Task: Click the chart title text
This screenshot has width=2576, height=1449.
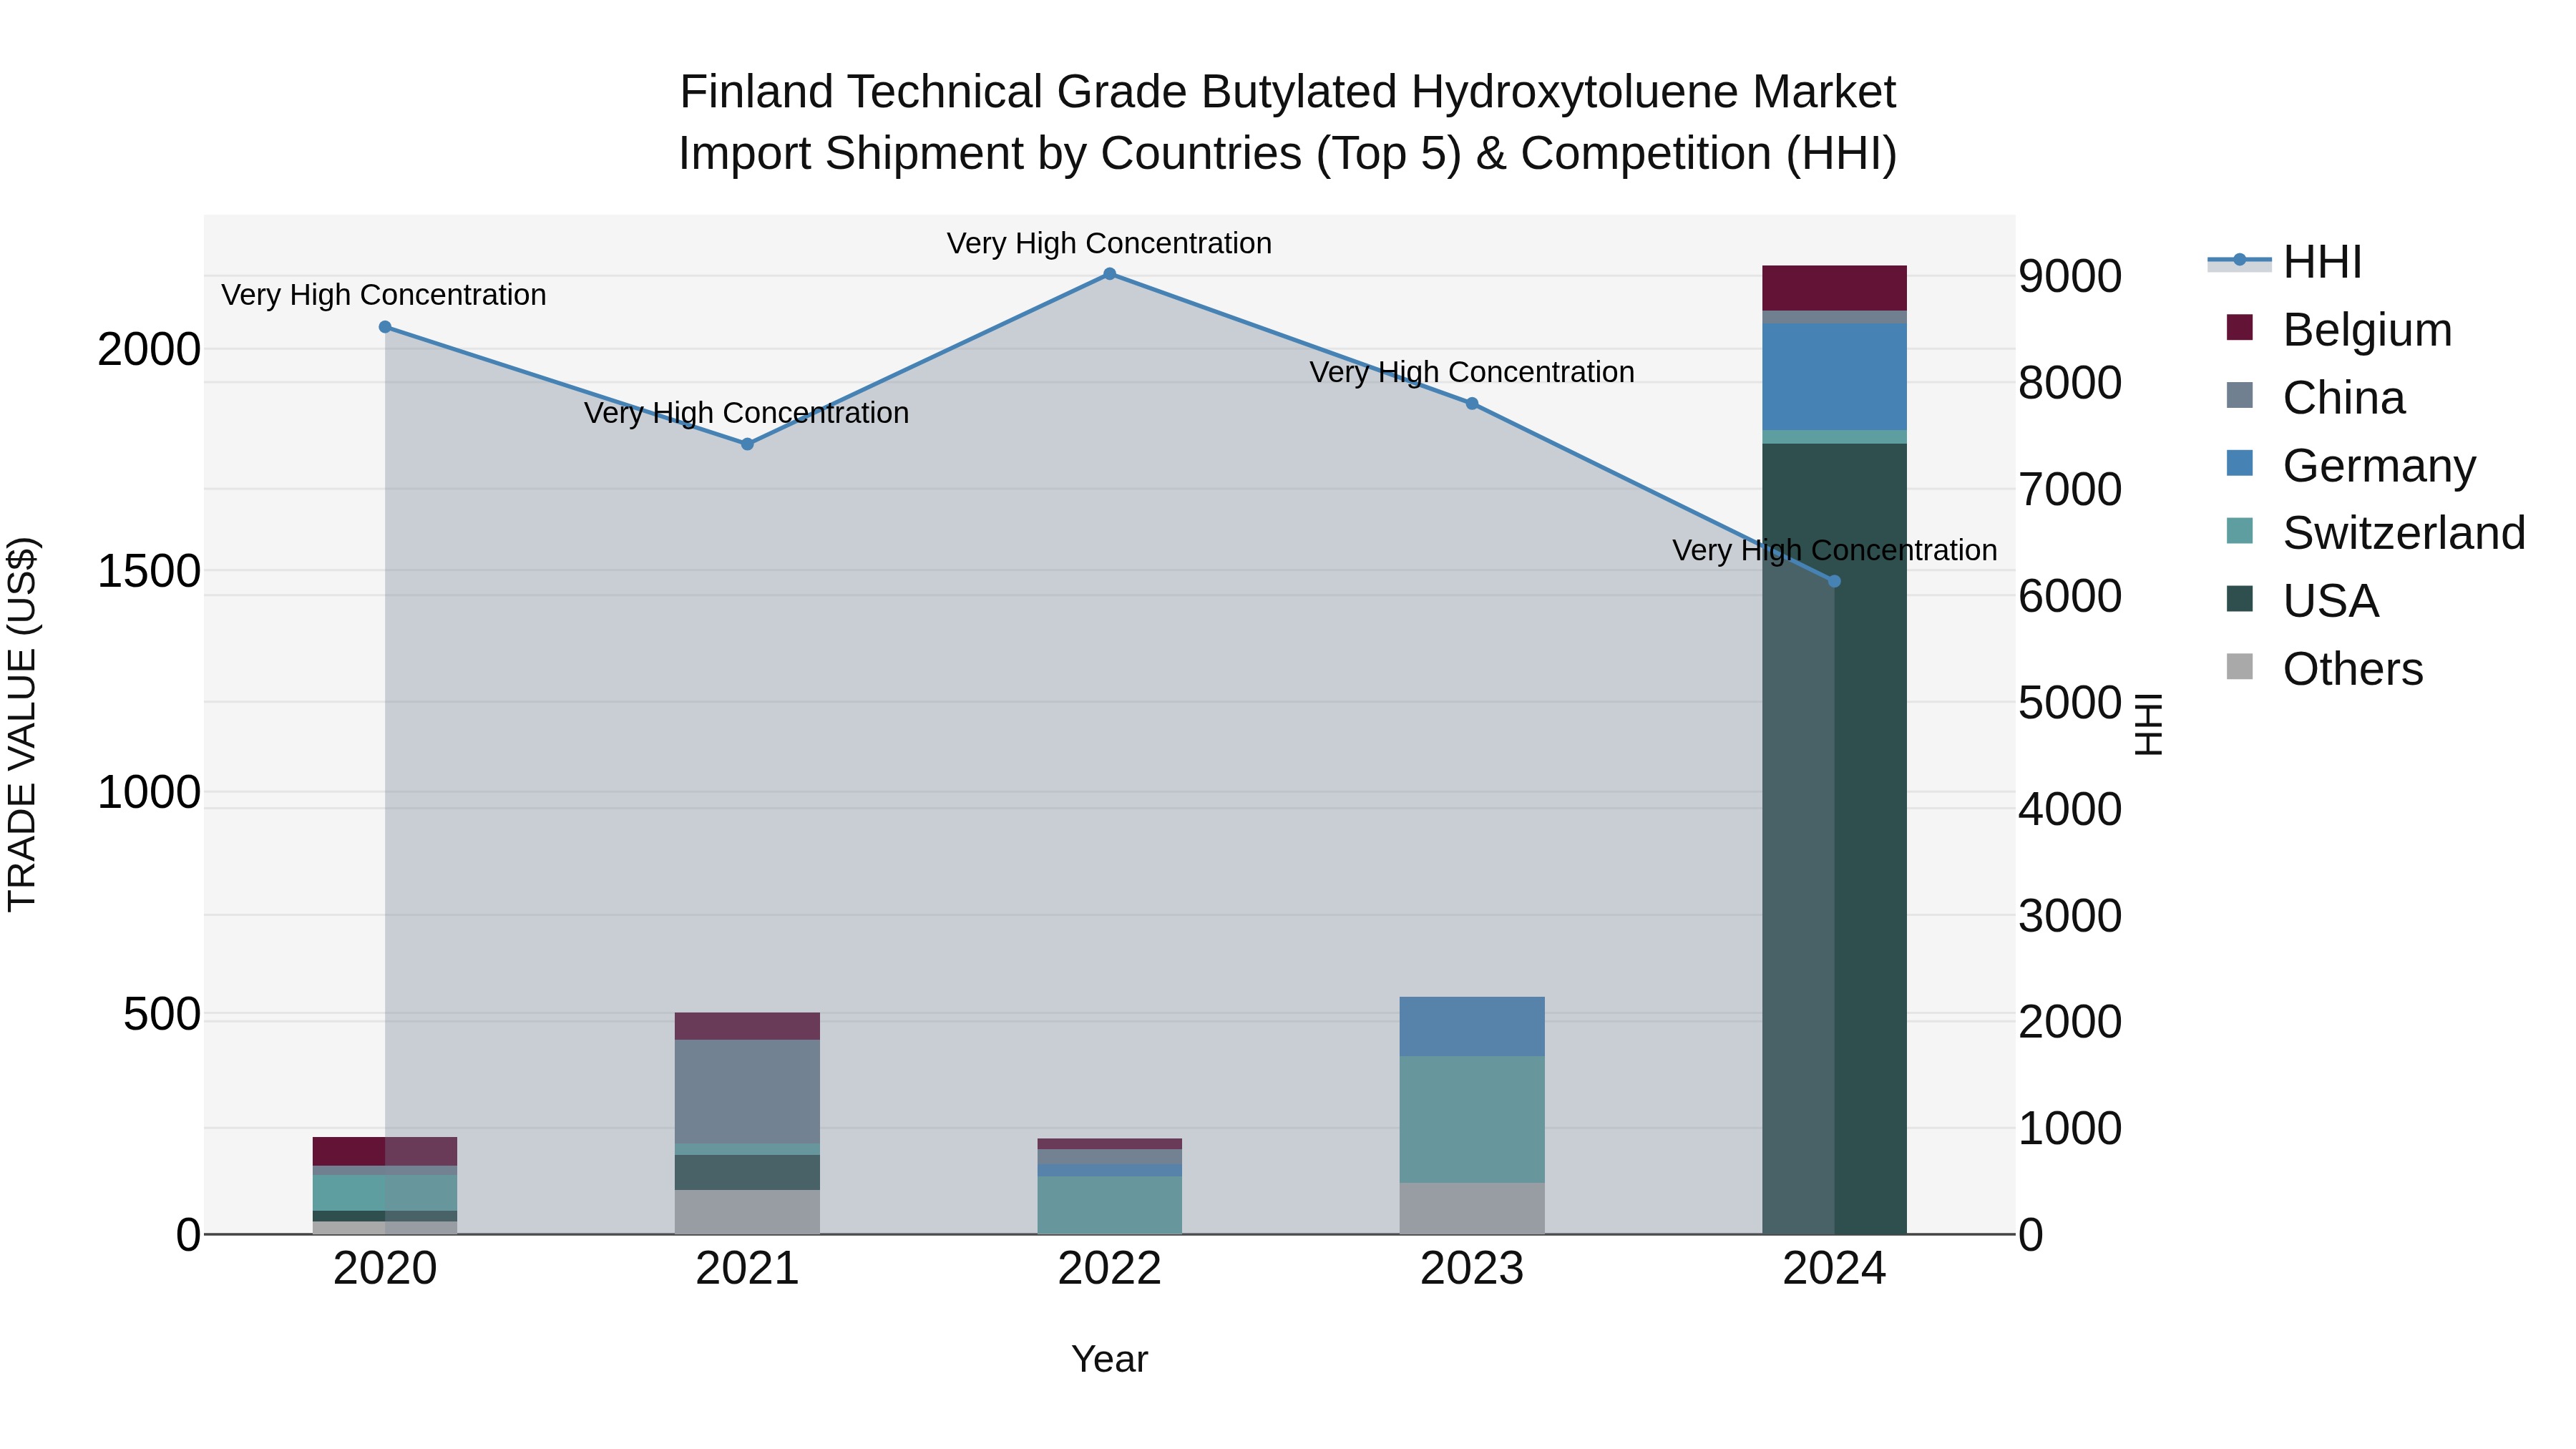Action: tap(1288, 122)
